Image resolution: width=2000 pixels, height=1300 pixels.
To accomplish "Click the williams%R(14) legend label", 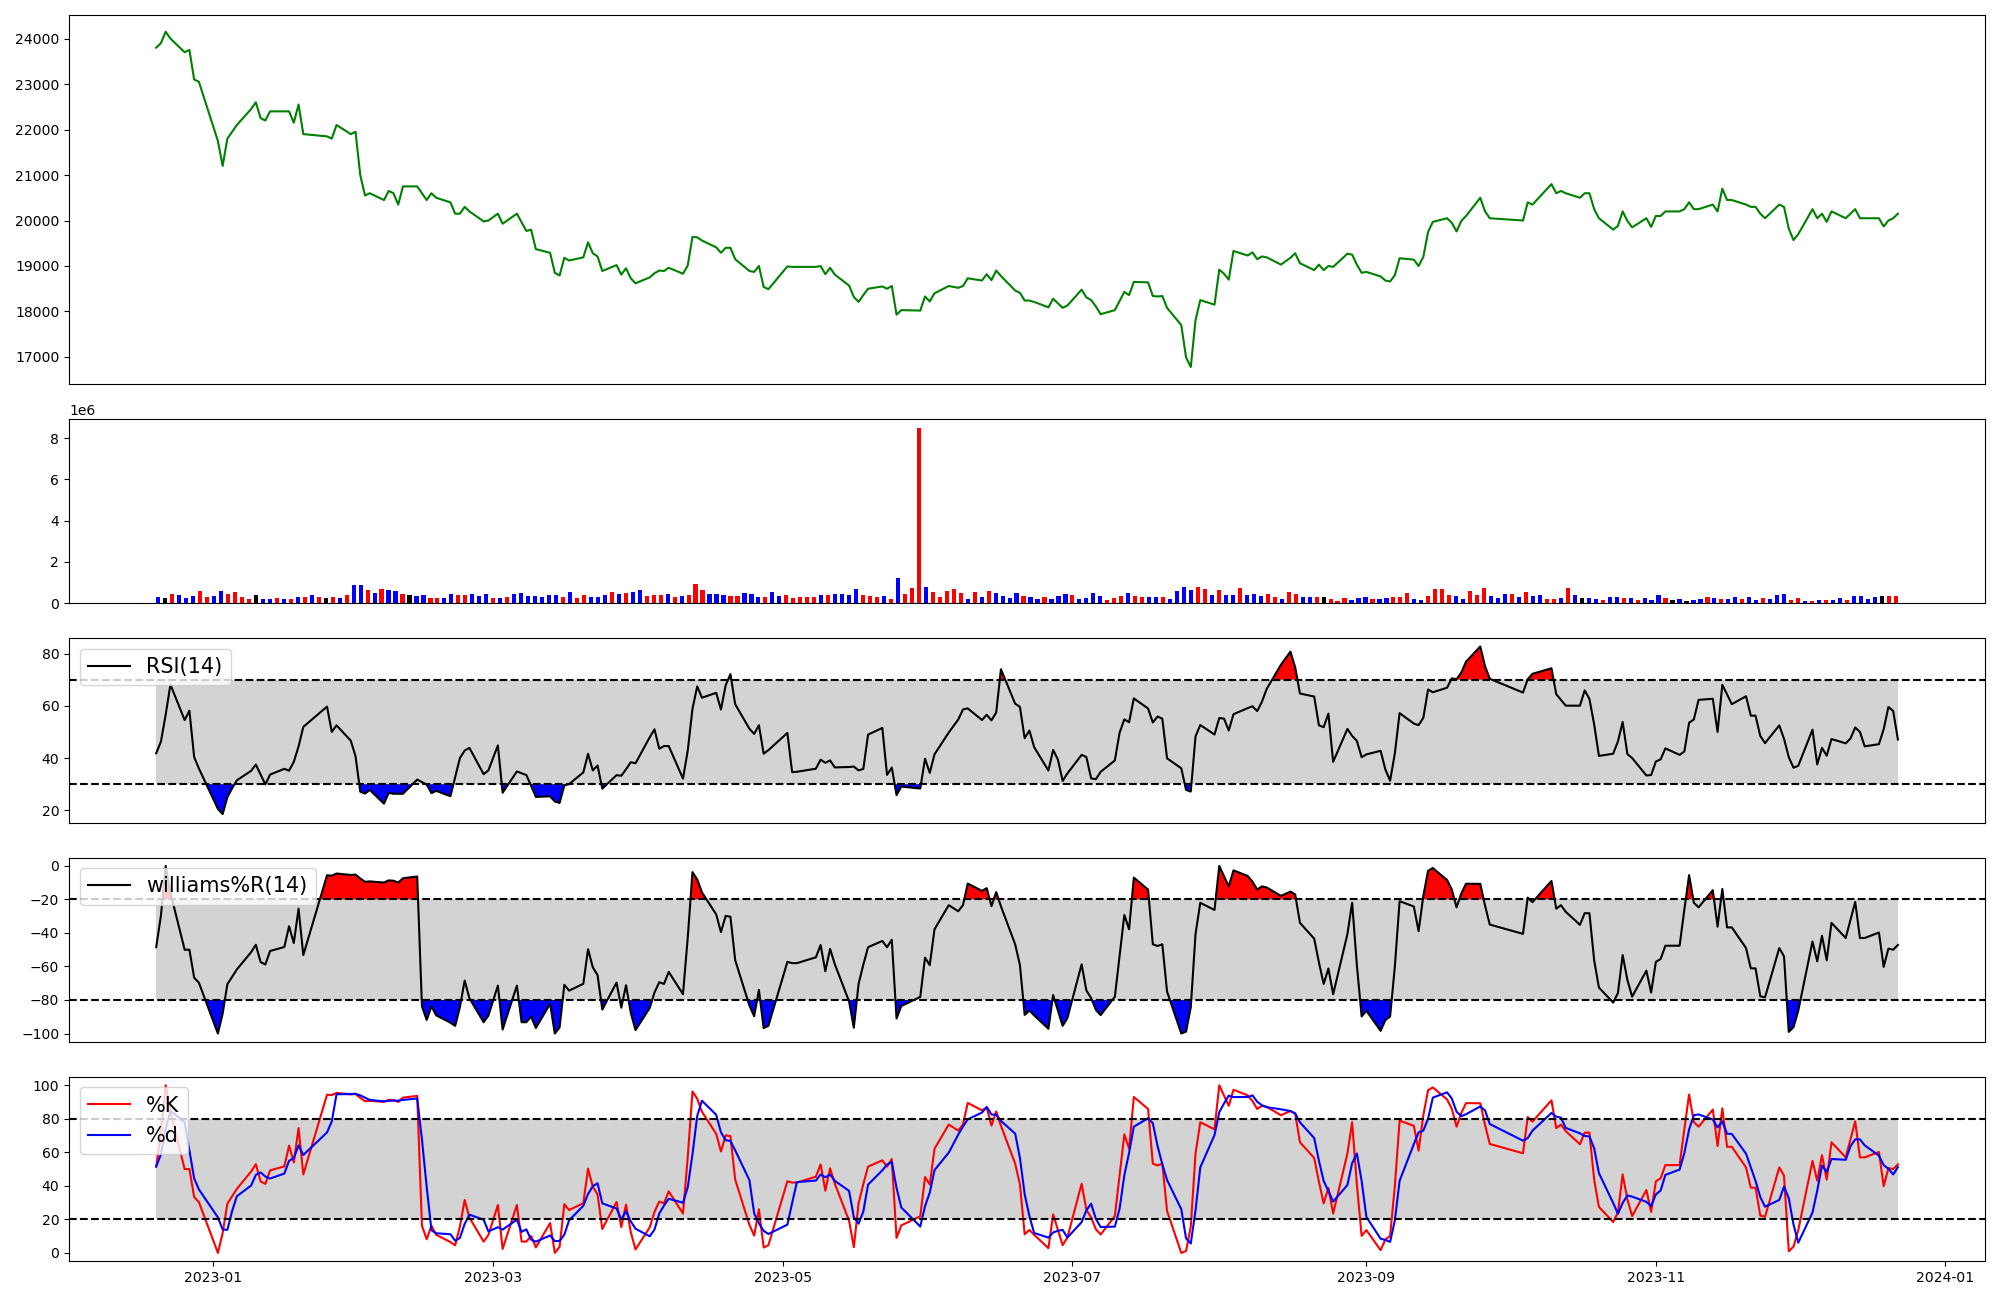I will (x=226, y=885).
